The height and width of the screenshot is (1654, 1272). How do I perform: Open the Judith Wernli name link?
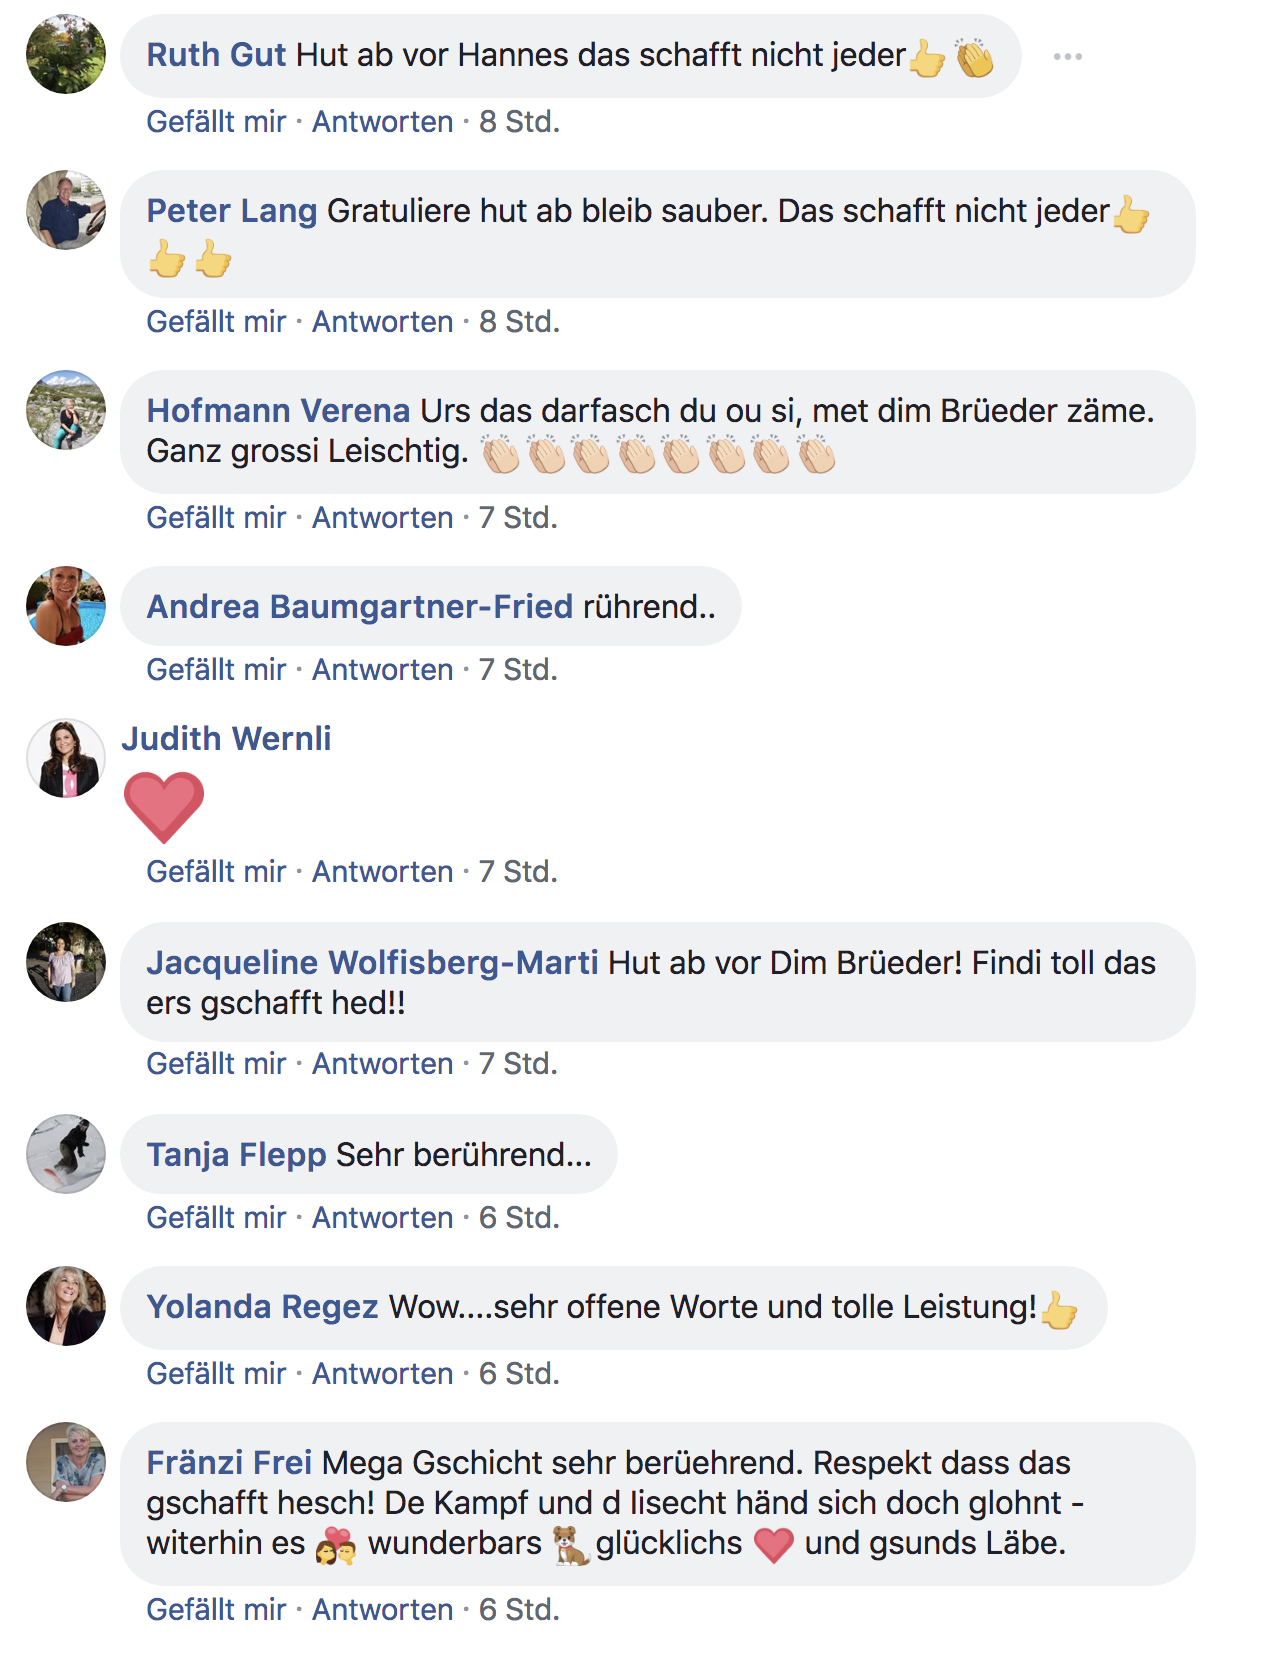pos(226,738)
